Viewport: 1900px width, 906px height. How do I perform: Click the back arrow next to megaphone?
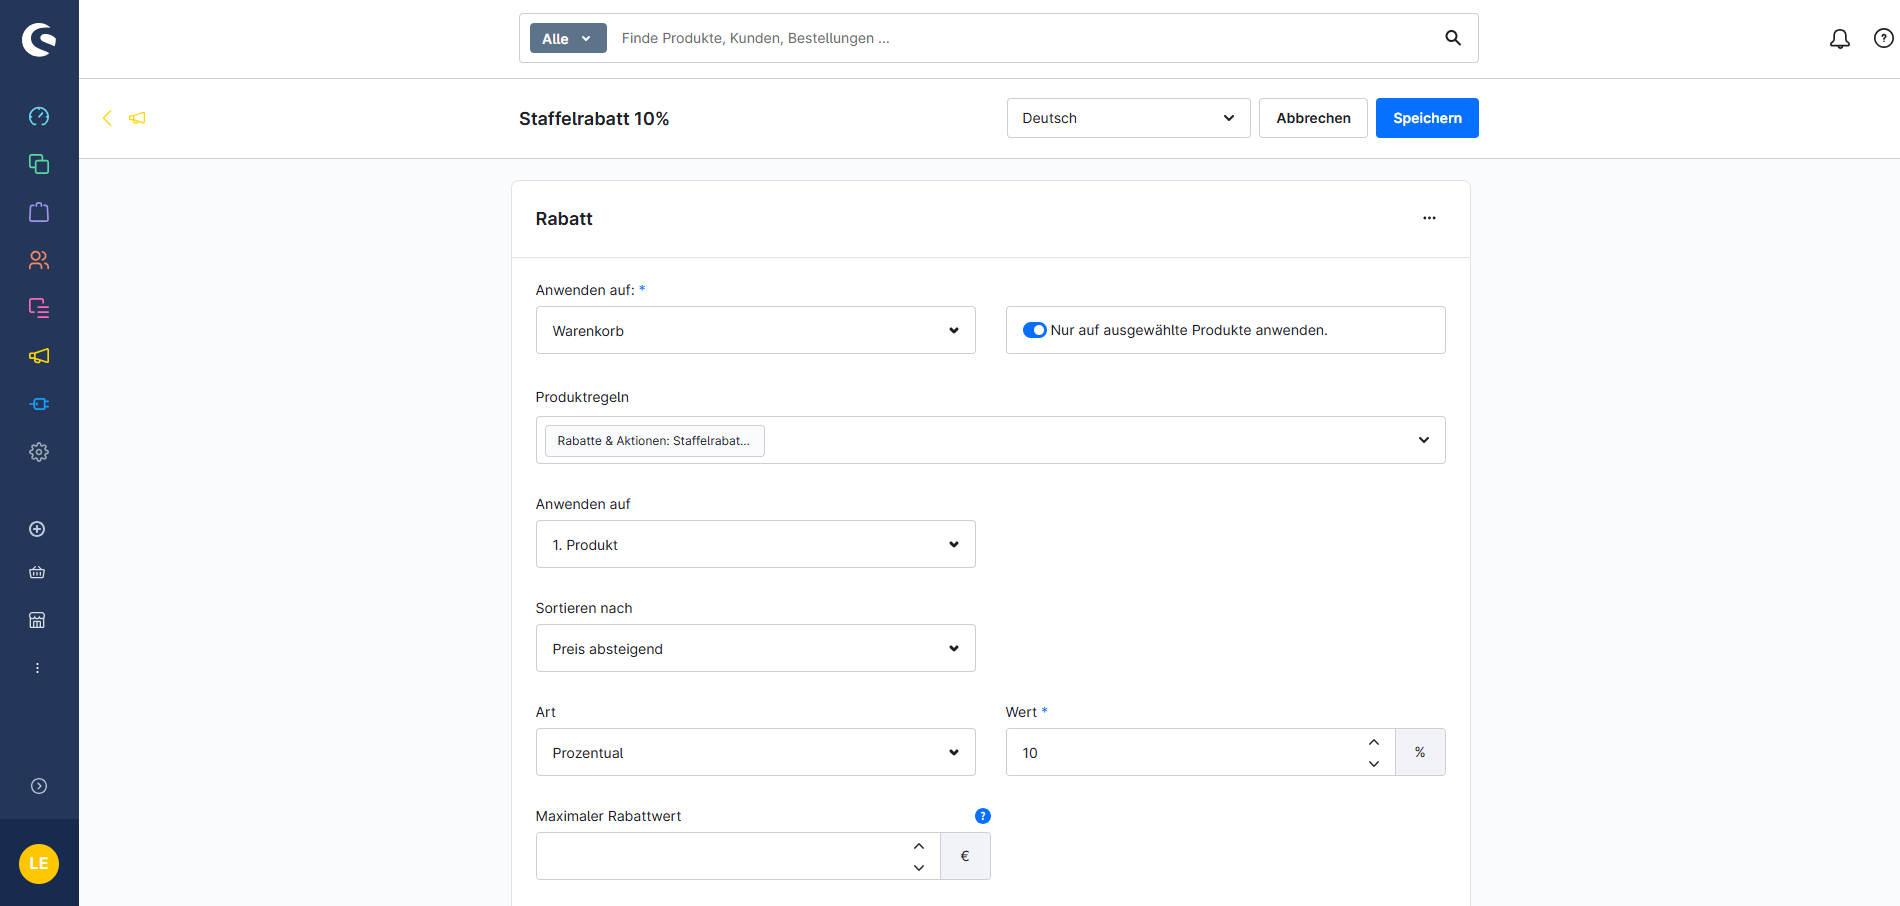[107, 118]
